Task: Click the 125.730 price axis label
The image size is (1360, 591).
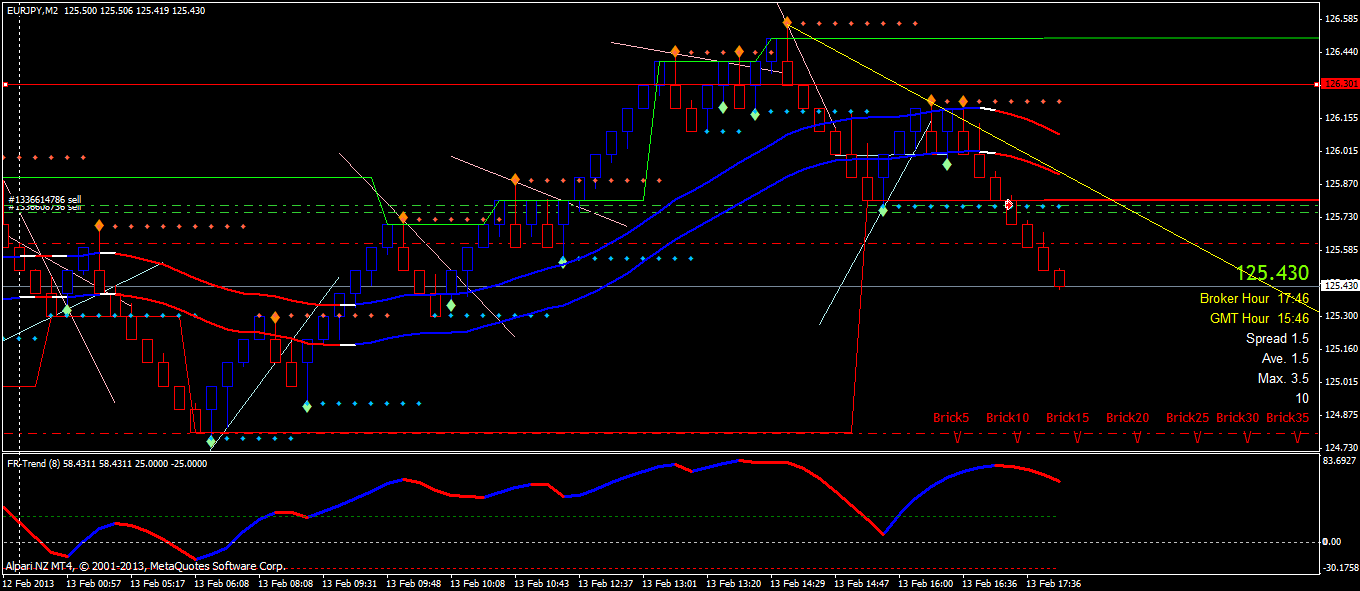Action: 1341,217
